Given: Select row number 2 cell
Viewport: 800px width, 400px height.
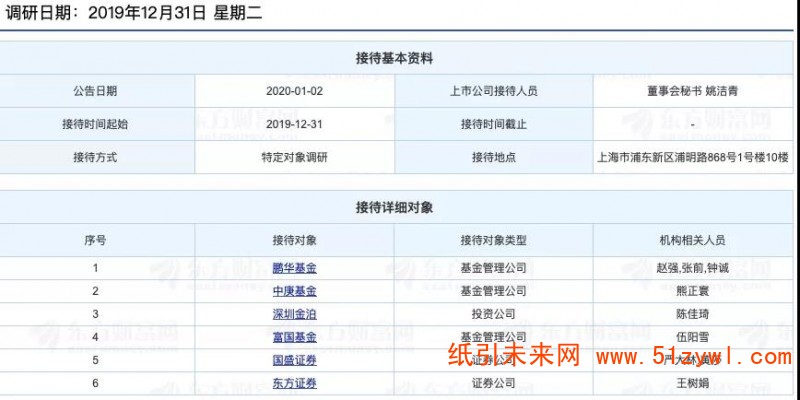Looking at the screenshot, I should tap(95, 291).
